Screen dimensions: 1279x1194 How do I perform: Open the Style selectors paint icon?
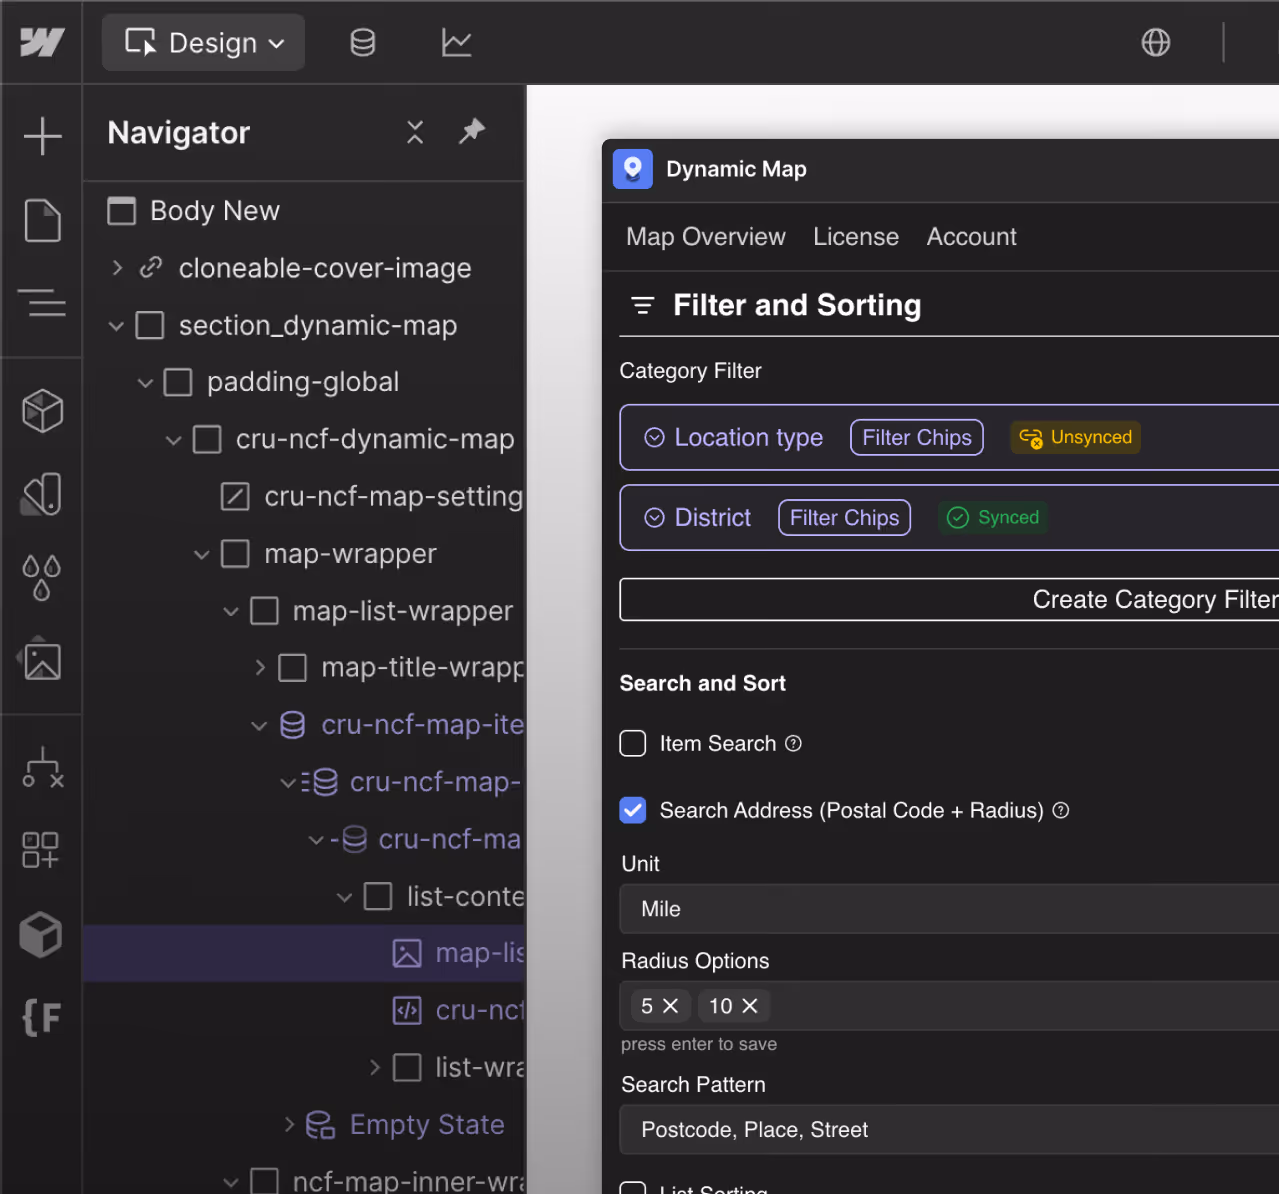tap(42, 494)
